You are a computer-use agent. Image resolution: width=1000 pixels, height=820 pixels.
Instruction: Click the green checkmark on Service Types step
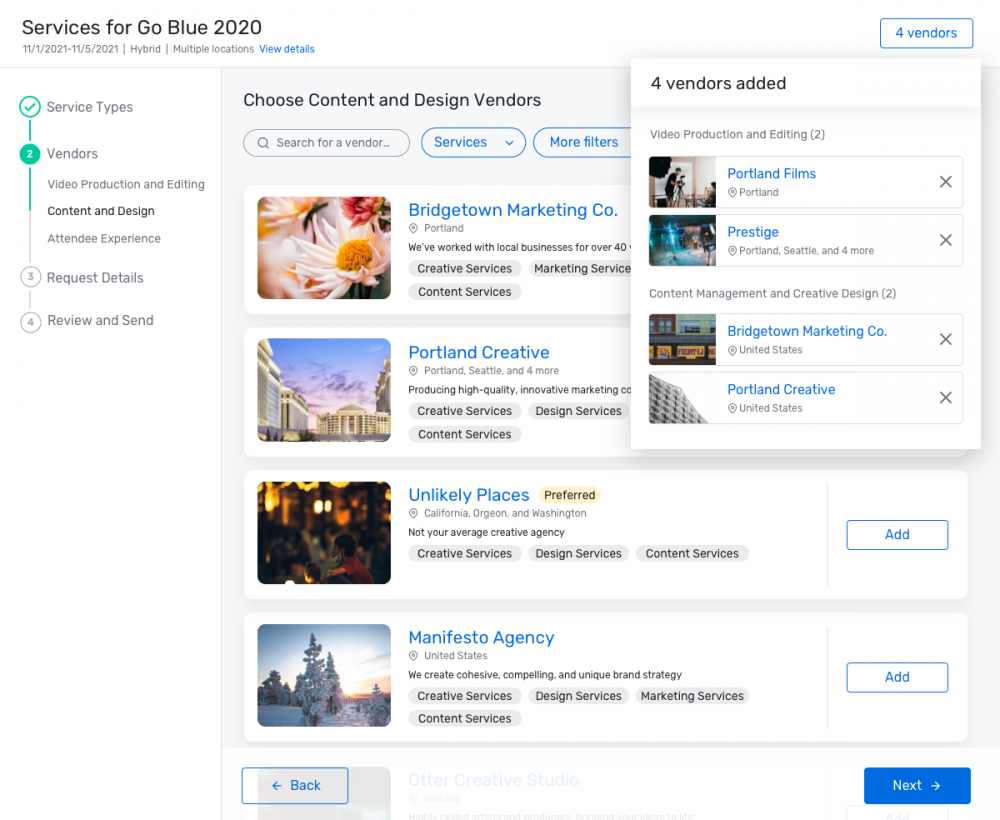coord(29,107)
